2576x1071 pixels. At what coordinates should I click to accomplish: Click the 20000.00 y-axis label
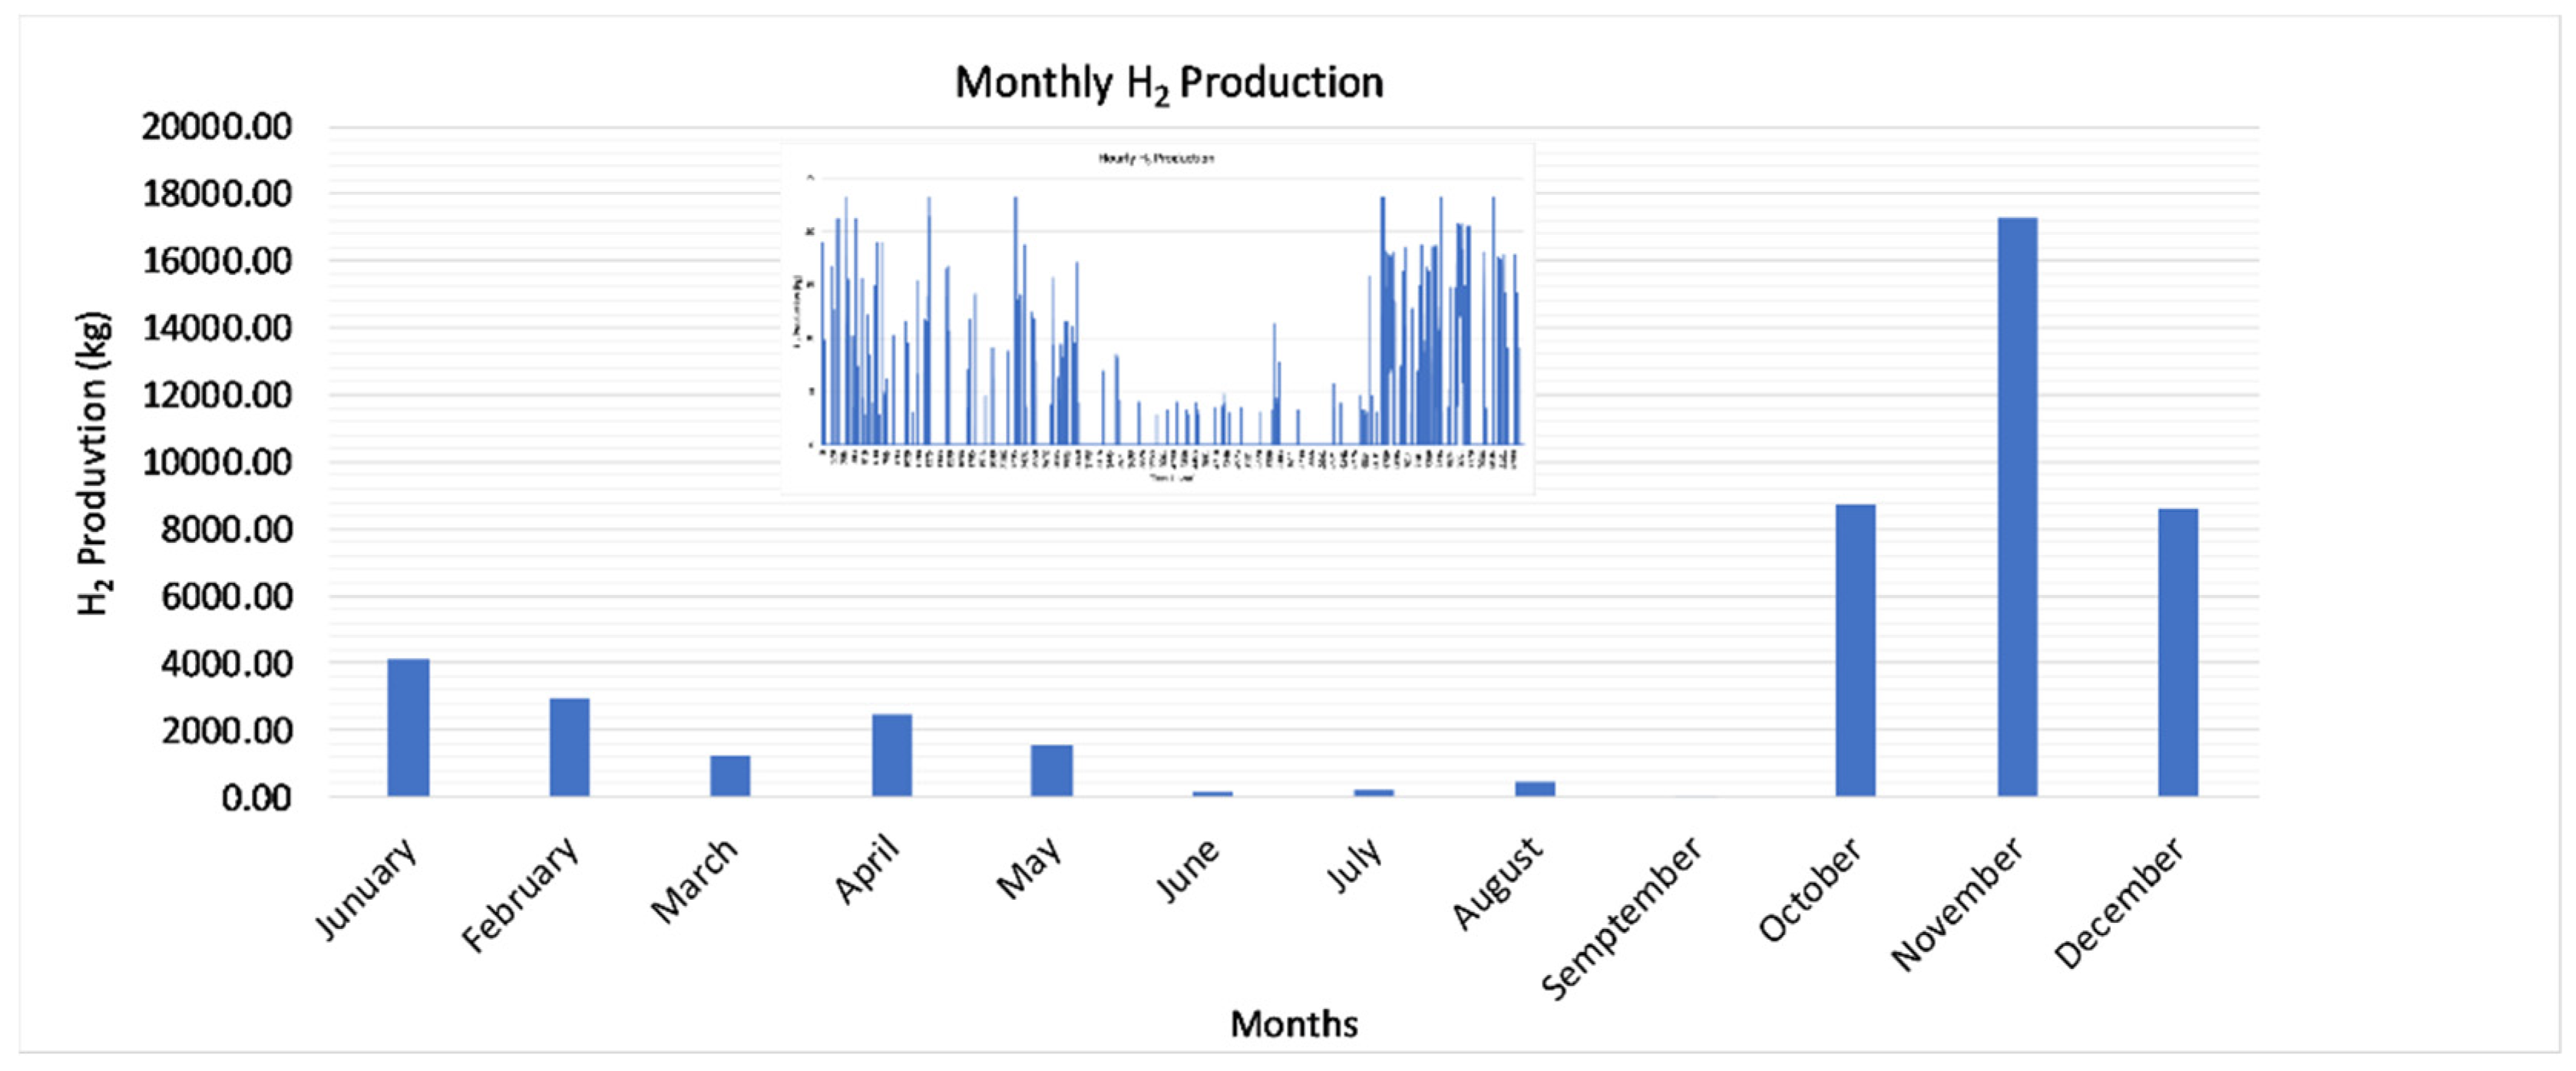point(216,127)
